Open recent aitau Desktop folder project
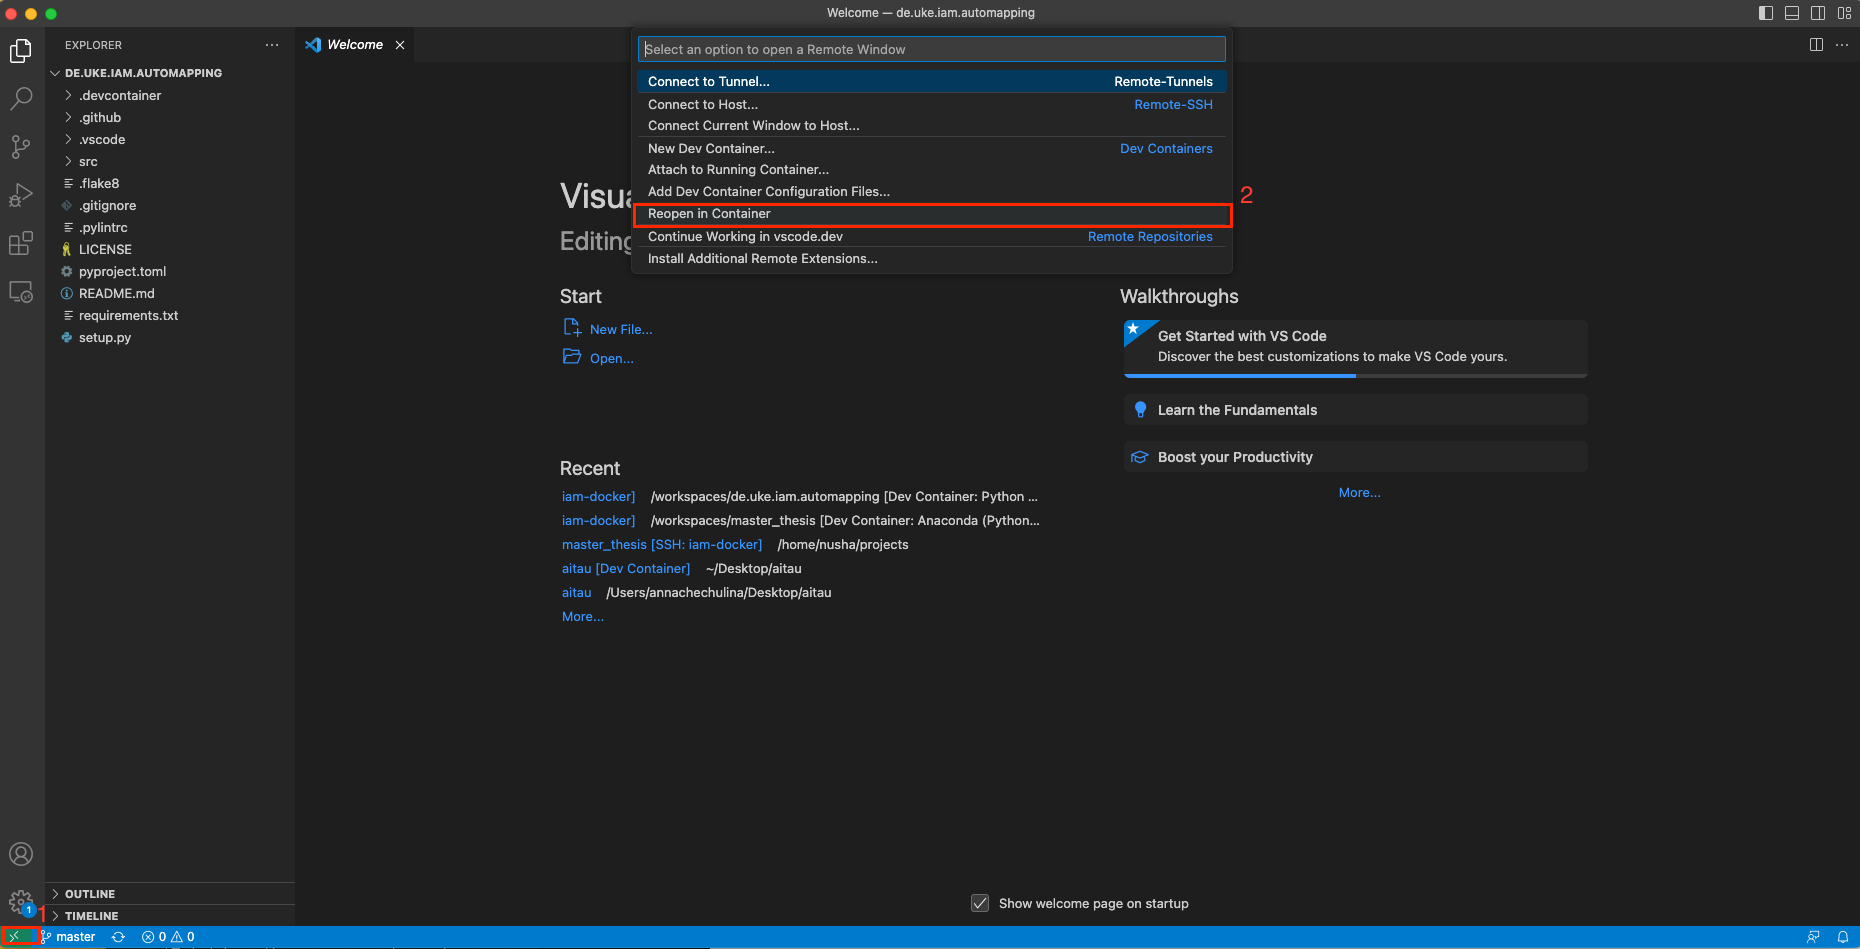Image resolution: width=1860 pixels, height=949 pixels. click(577, 593)
